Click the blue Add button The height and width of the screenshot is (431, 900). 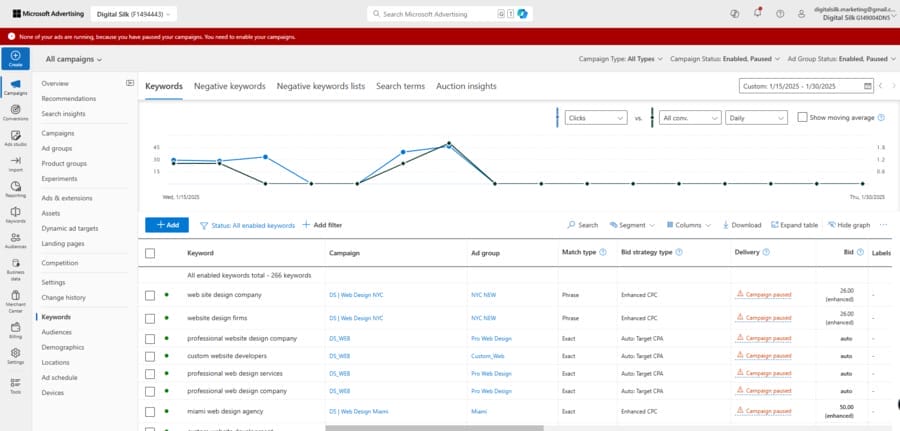coord(167,225)
